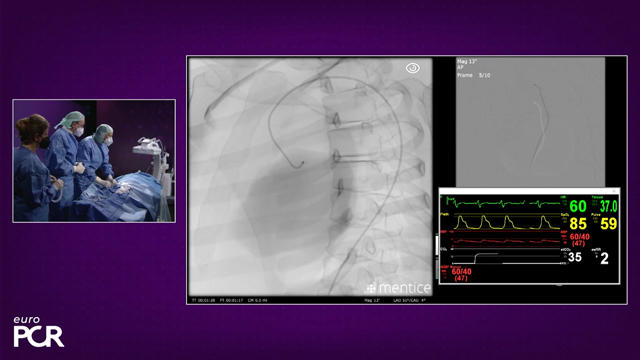Click the white capnography waveform
The height and width of the screenshot is (360, 640).
pos(506,258)
